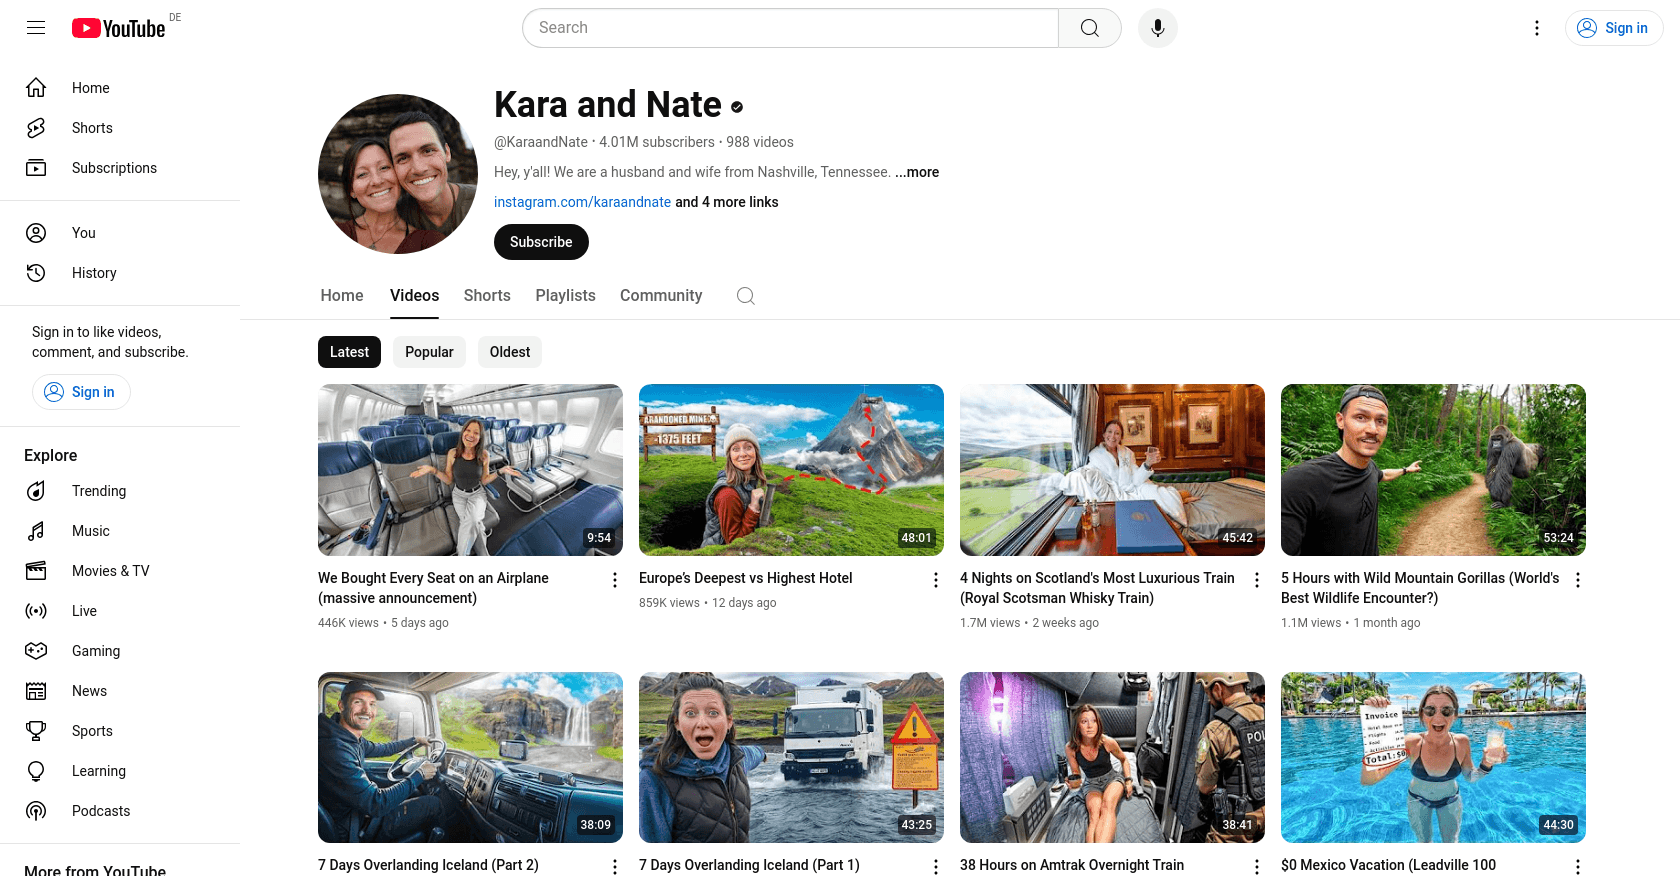Switch to the Community tab
1680x876 pixels.
(660, 296)
